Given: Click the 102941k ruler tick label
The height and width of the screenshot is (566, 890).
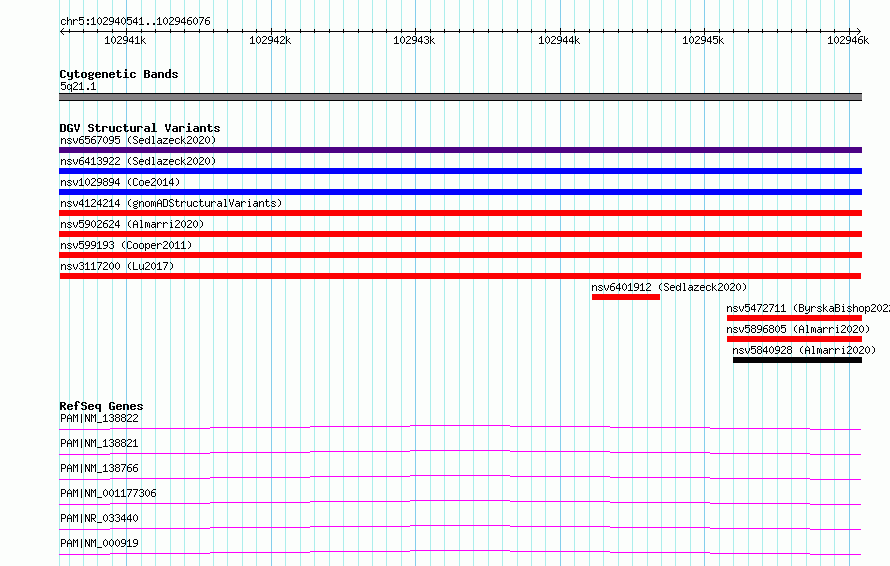Looking at the screenshot, I should tap(125, 40).
